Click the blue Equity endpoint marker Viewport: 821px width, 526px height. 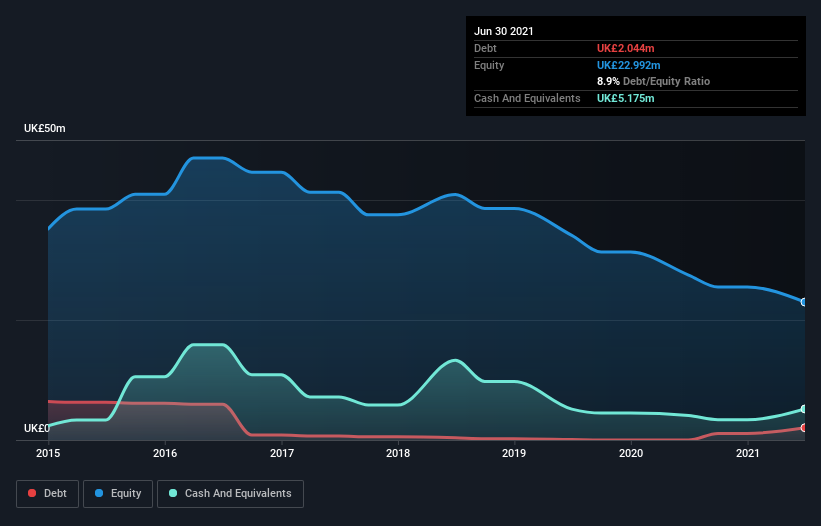tap(804, 302)
